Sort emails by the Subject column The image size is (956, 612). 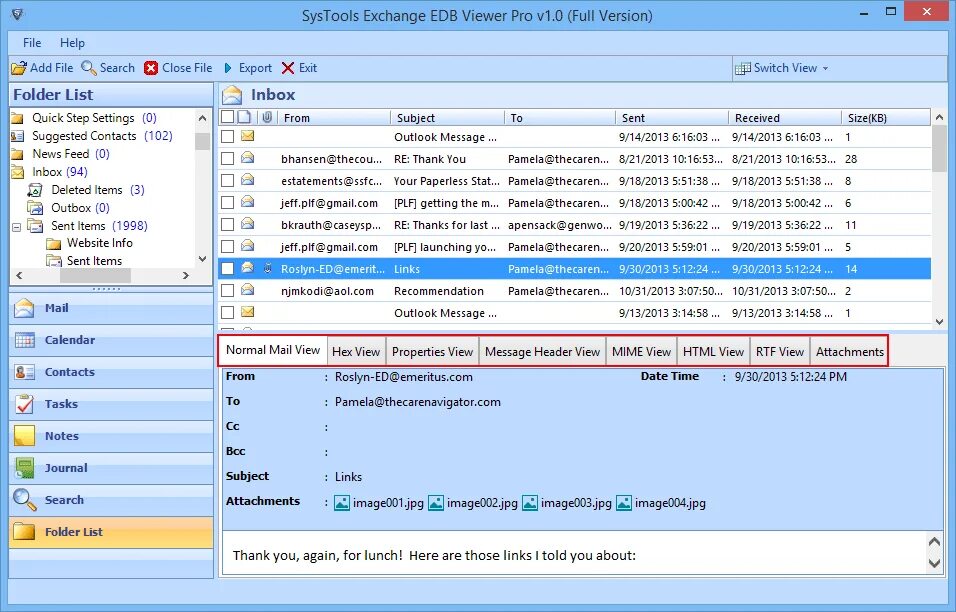[447, 118]
